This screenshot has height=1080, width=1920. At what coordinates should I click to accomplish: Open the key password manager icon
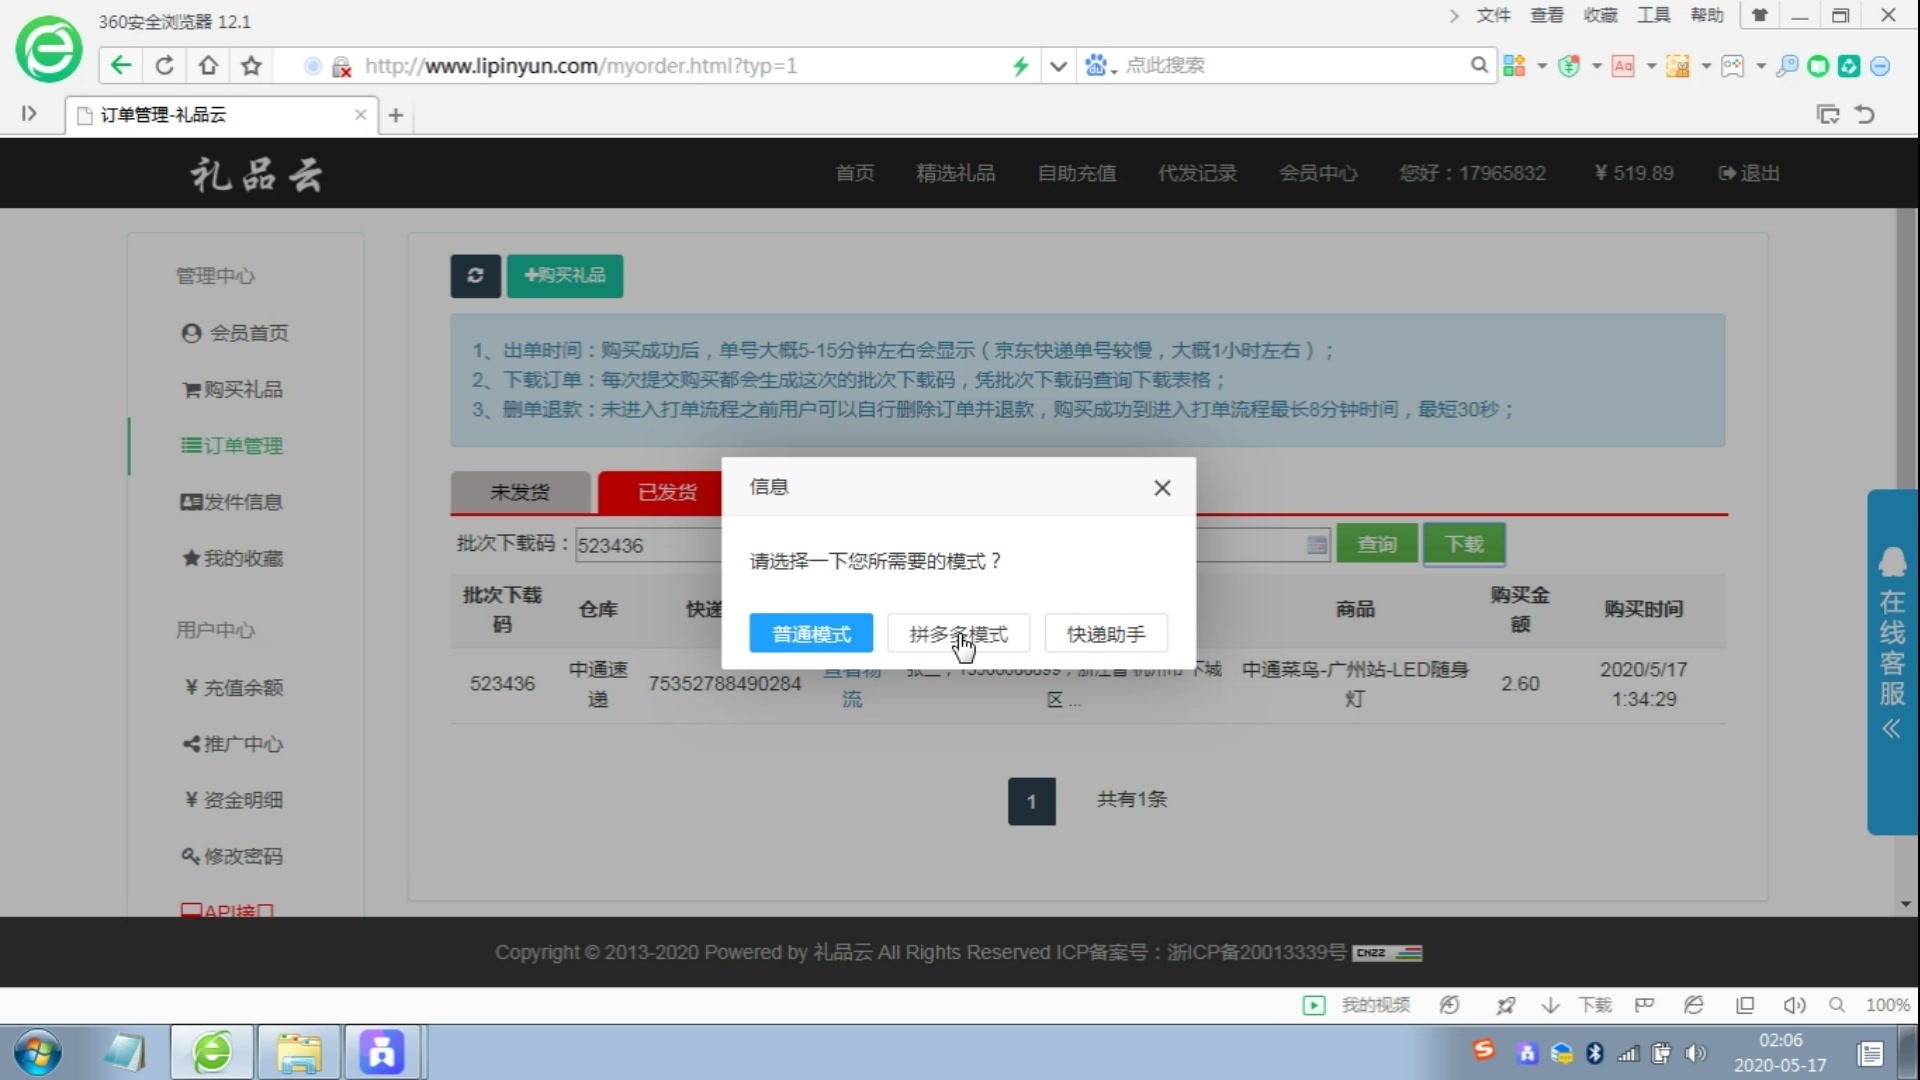[x=1787, y=66]
